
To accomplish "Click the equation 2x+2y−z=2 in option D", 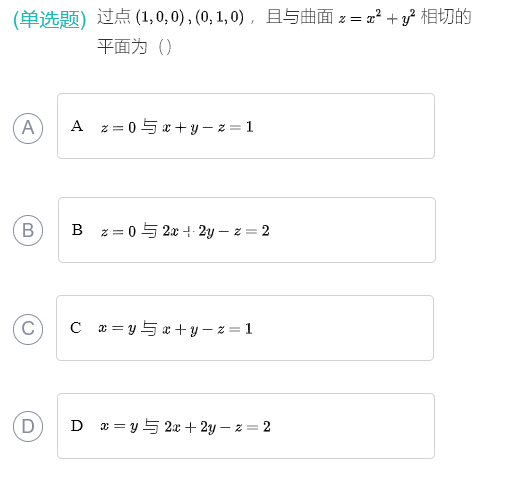I will point(217,427).
